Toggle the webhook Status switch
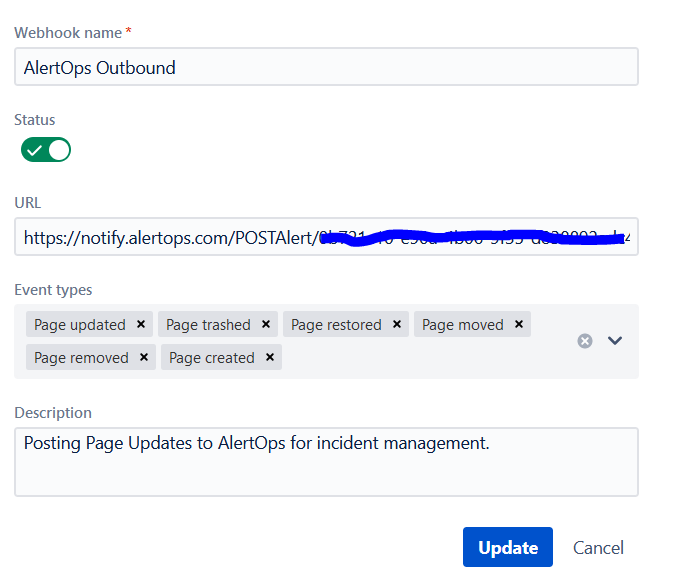 46,150
